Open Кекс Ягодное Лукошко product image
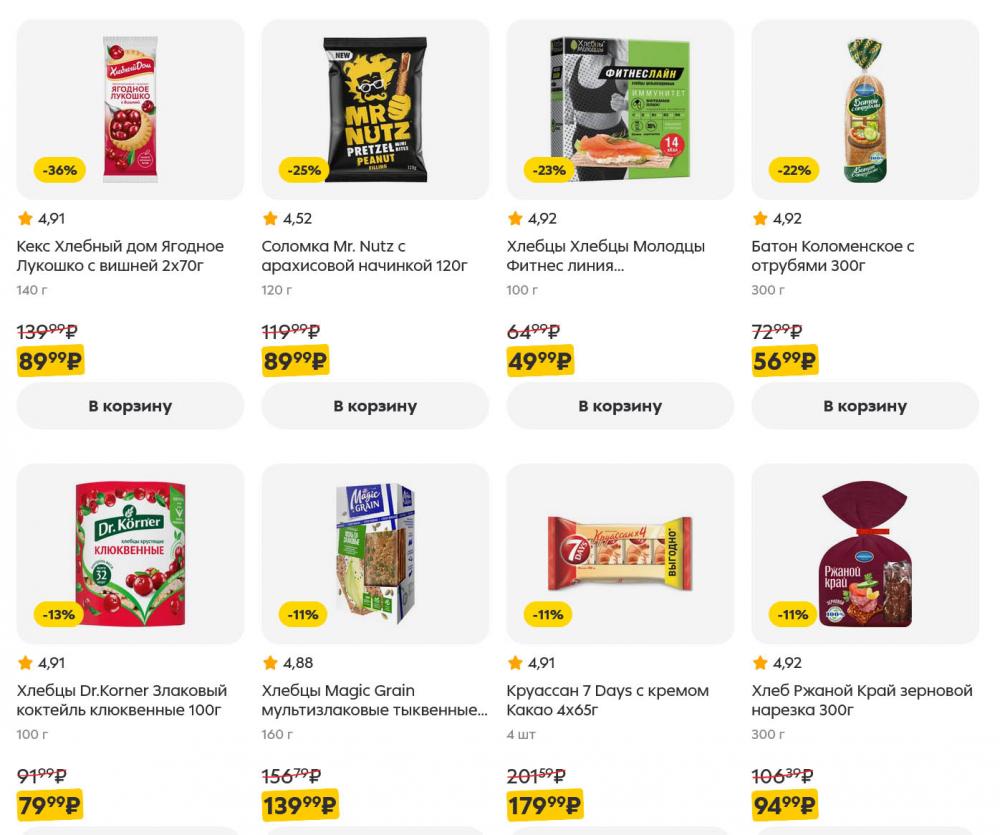1000x835 pixels. pyautogui.click(x=130, y=109)
